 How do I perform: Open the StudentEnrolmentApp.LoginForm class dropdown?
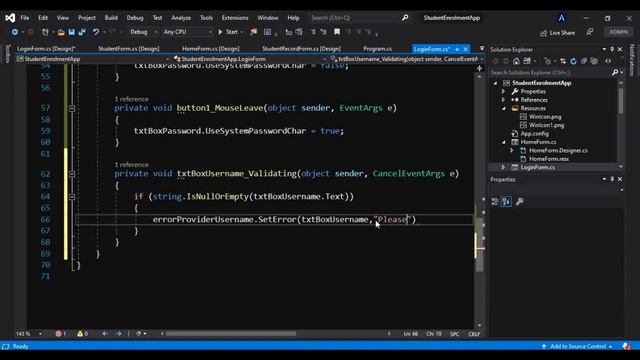250,59
